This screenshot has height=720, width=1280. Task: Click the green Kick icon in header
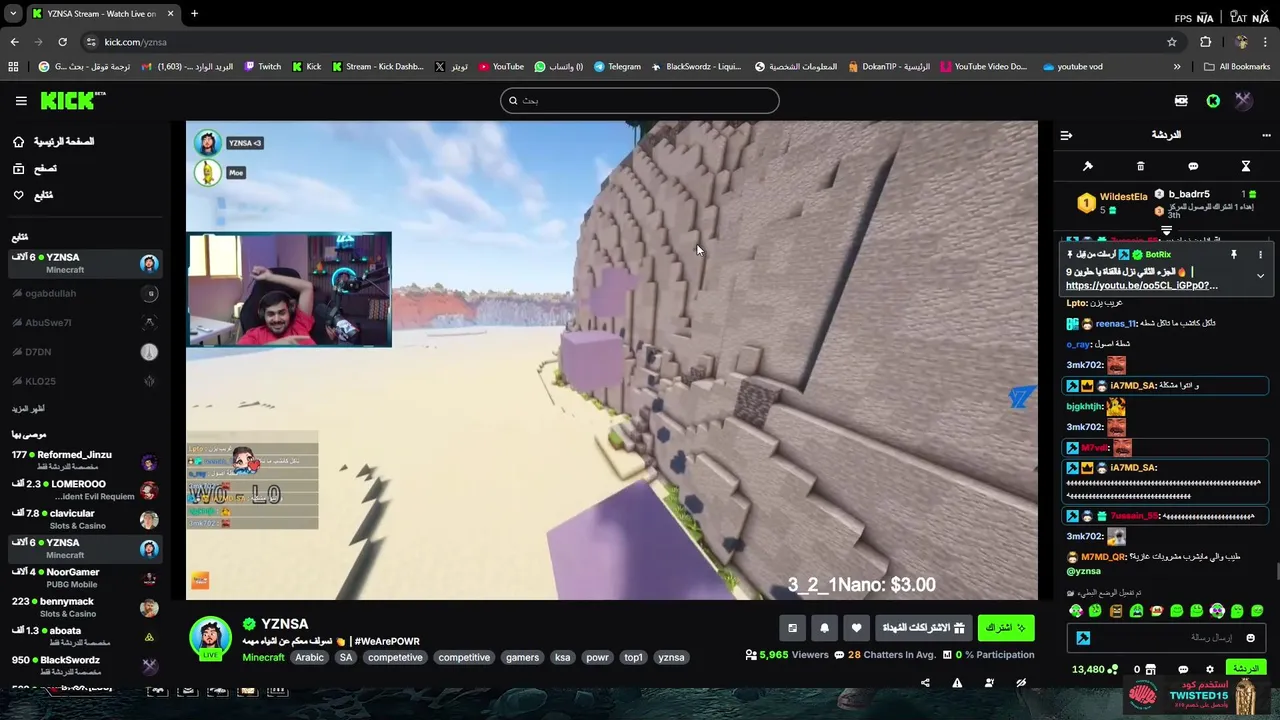tap(1213, 100)
